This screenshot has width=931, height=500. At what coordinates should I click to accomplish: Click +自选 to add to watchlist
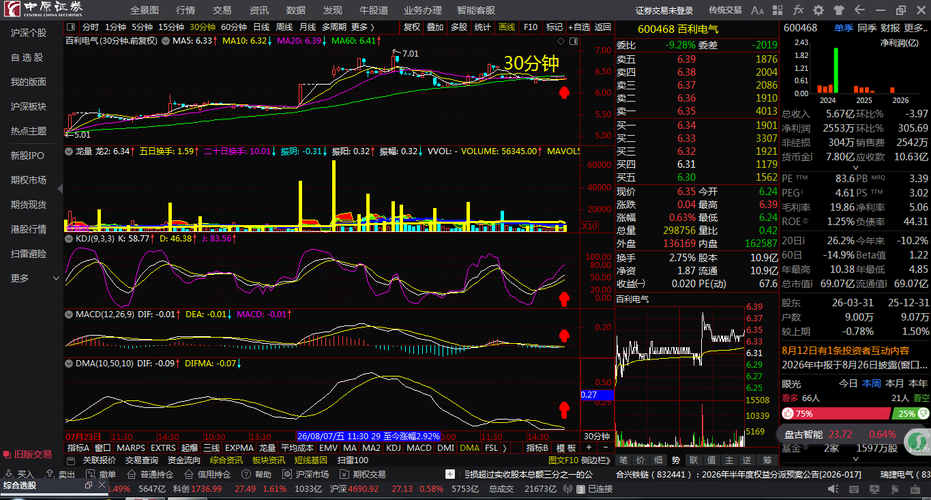579,27
